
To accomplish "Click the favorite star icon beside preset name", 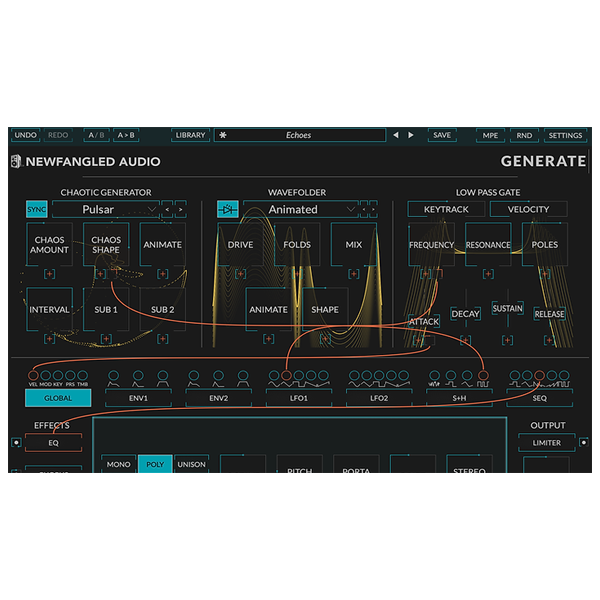I will tap(223, 135).
